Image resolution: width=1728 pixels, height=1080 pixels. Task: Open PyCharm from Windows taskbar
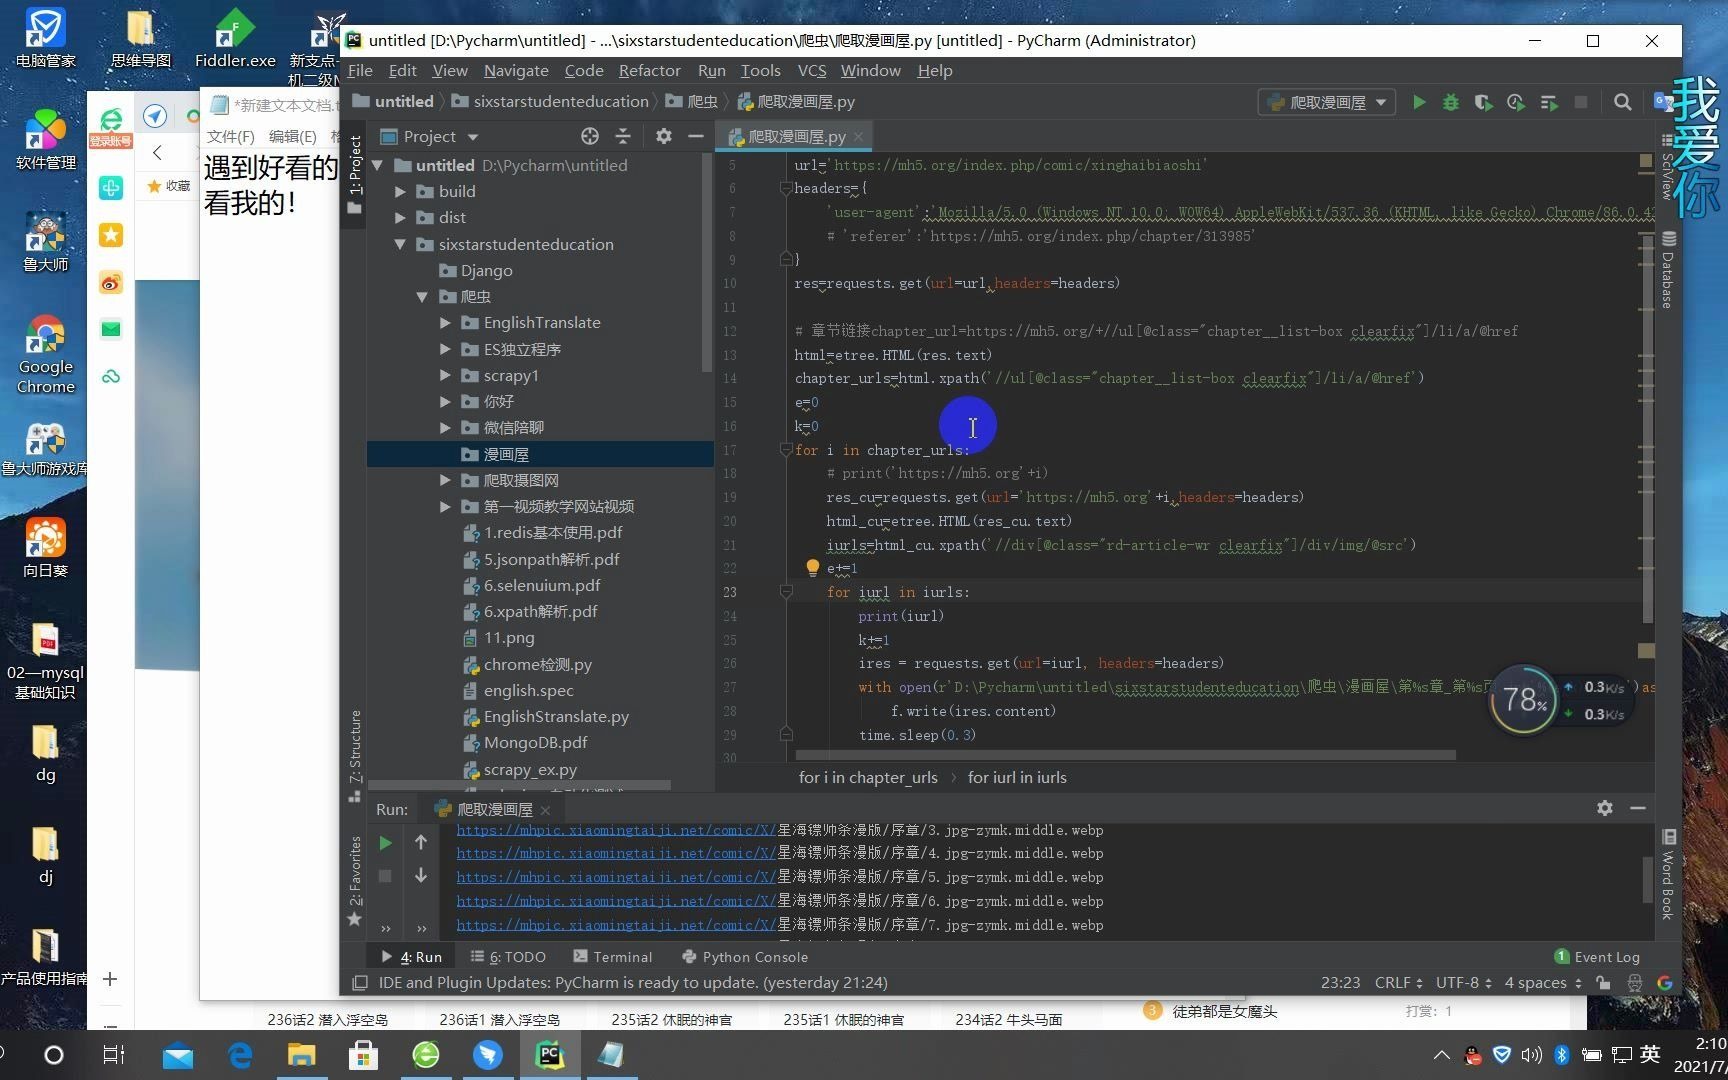click(550, 1055)
